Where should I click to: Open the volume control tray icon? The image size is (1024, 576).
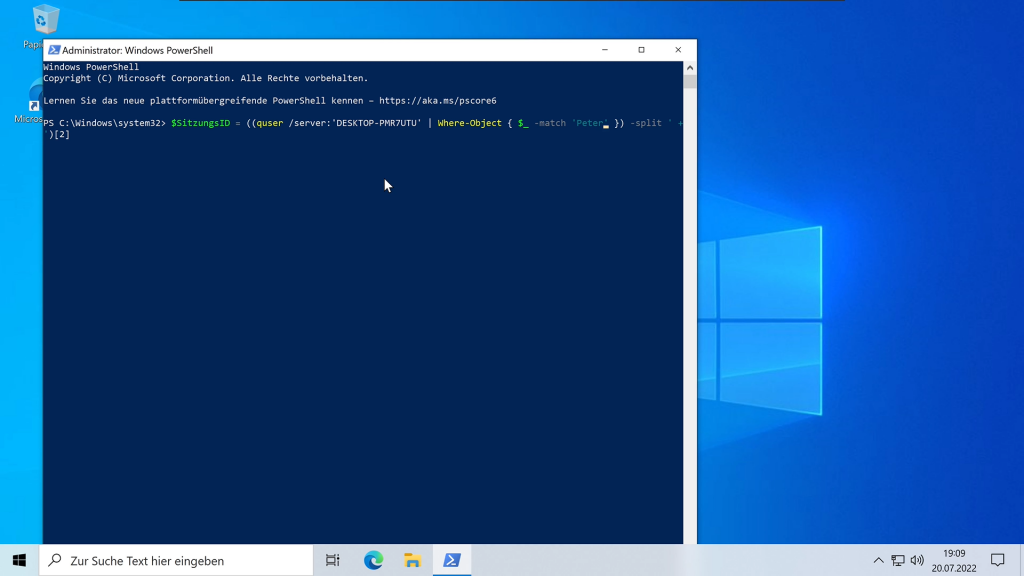917,560
